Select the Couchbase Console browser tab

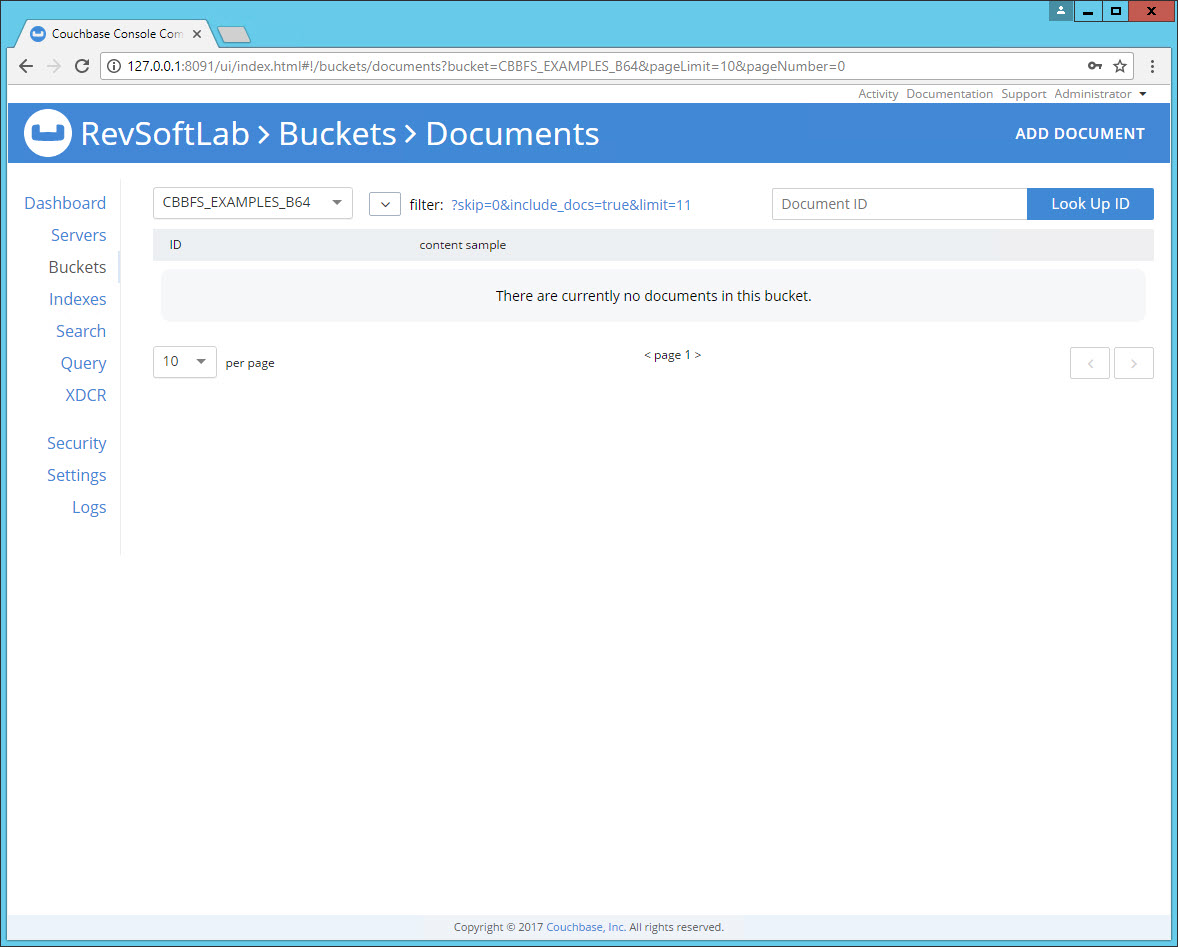116,34
